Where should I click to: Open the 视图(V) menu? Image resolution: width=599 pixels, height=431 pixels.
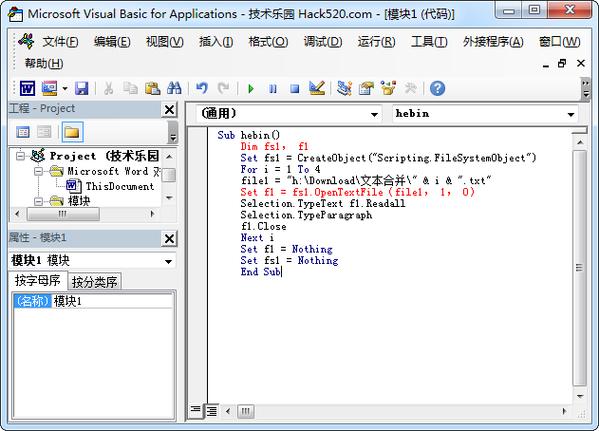point(165,41)
